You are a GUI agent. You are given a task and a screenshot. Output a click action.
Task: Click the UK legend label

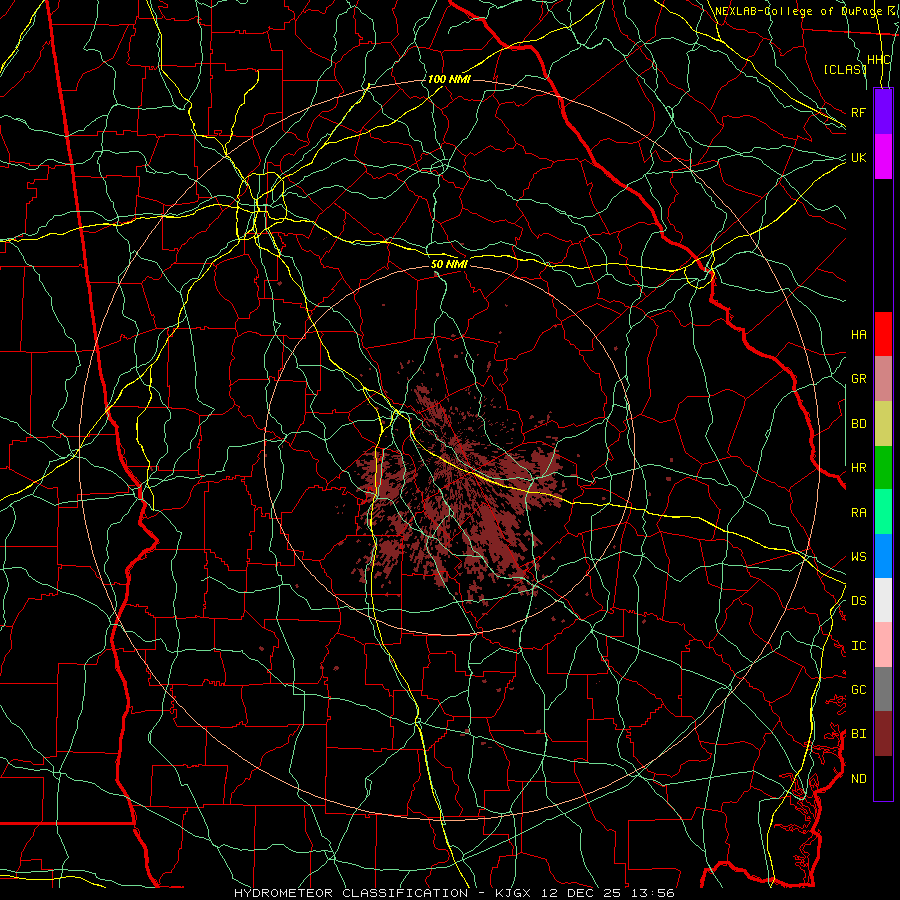tap(859, 157)
